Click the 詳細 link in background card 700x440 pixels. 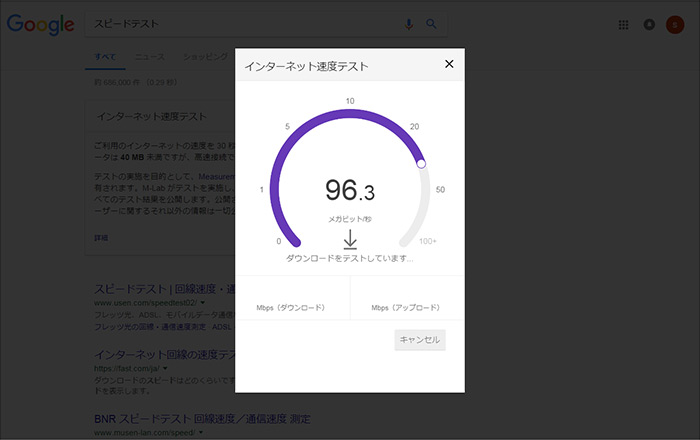tap(101, 238)
